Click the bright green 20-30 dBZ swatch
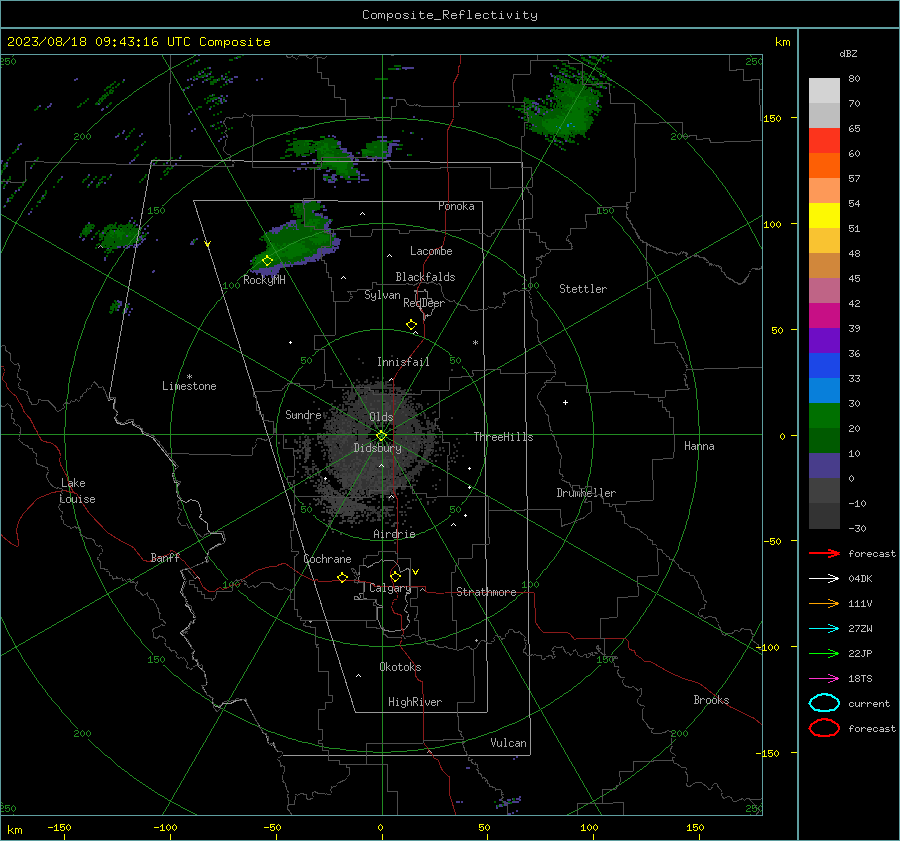The width and height of the screenshot is (900, 841). pos(824,416)
